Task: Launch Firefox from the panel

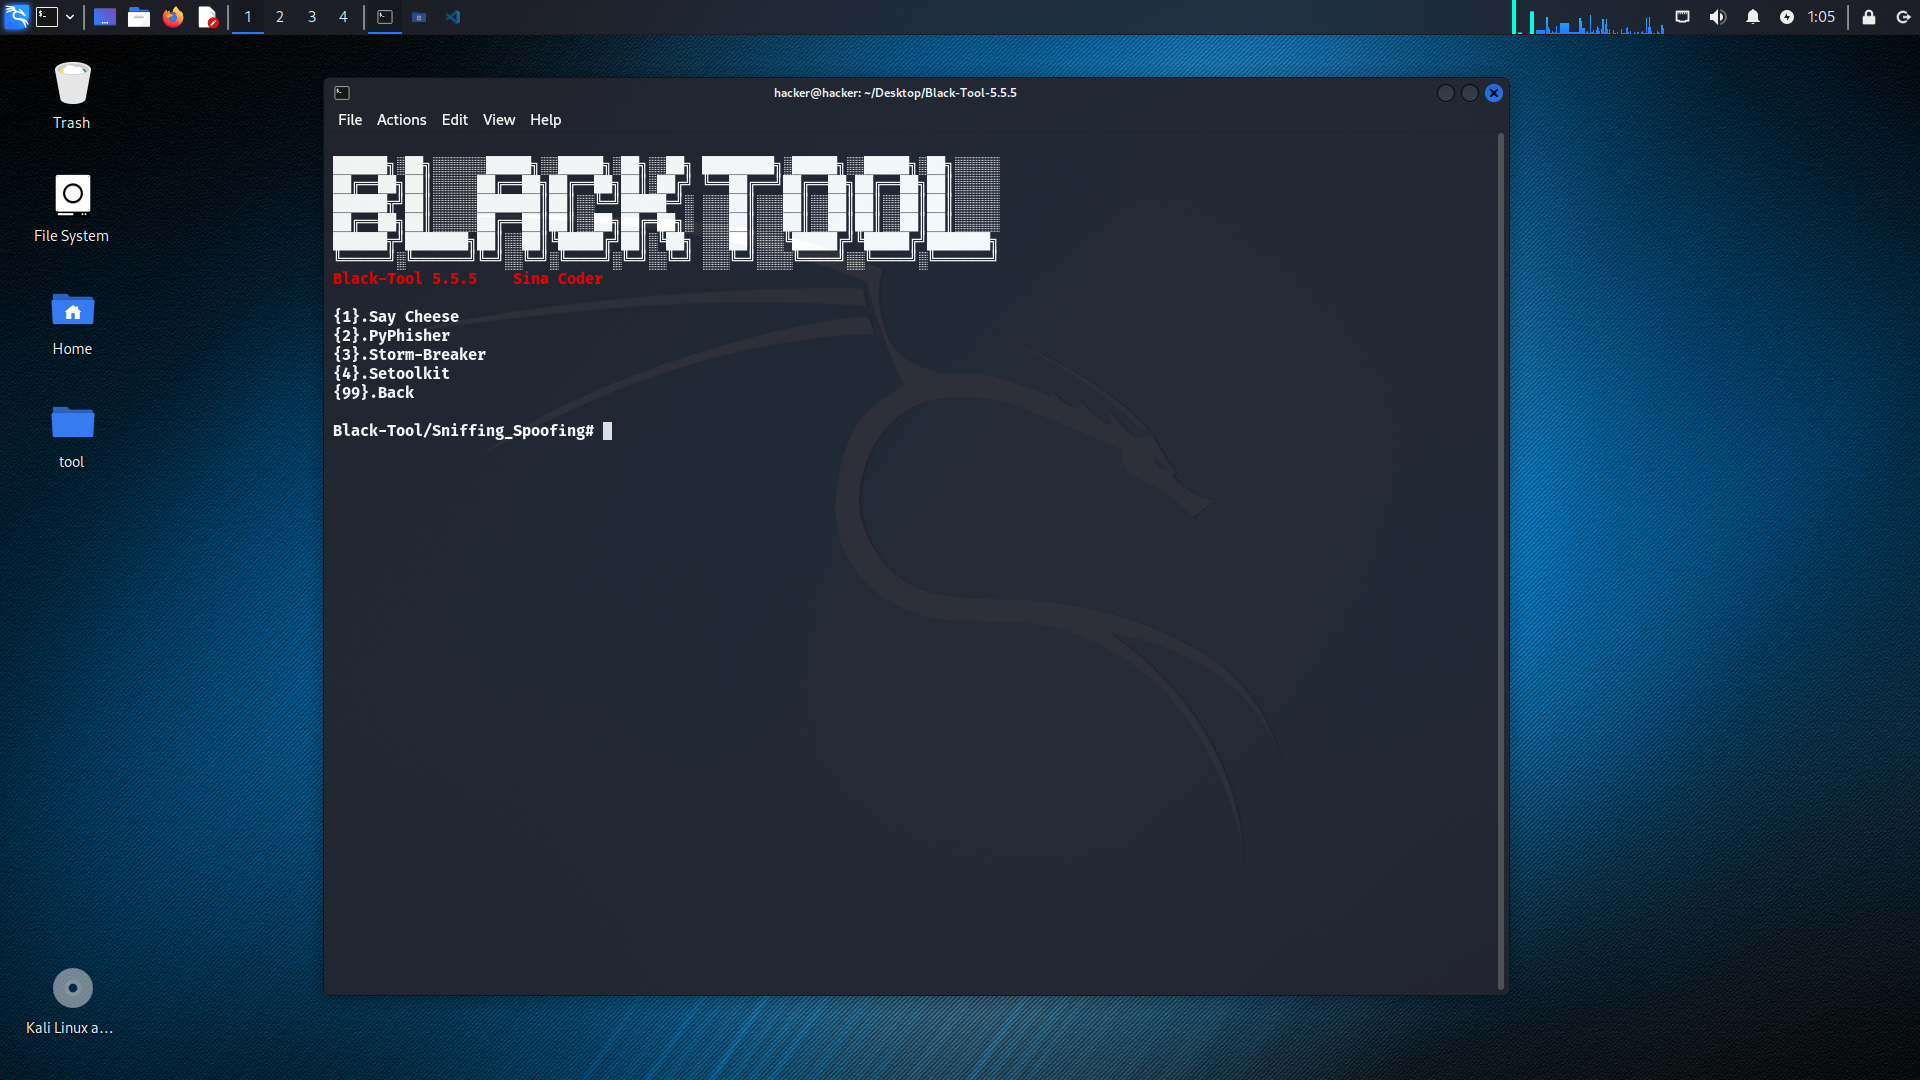Action: (173, 17)
